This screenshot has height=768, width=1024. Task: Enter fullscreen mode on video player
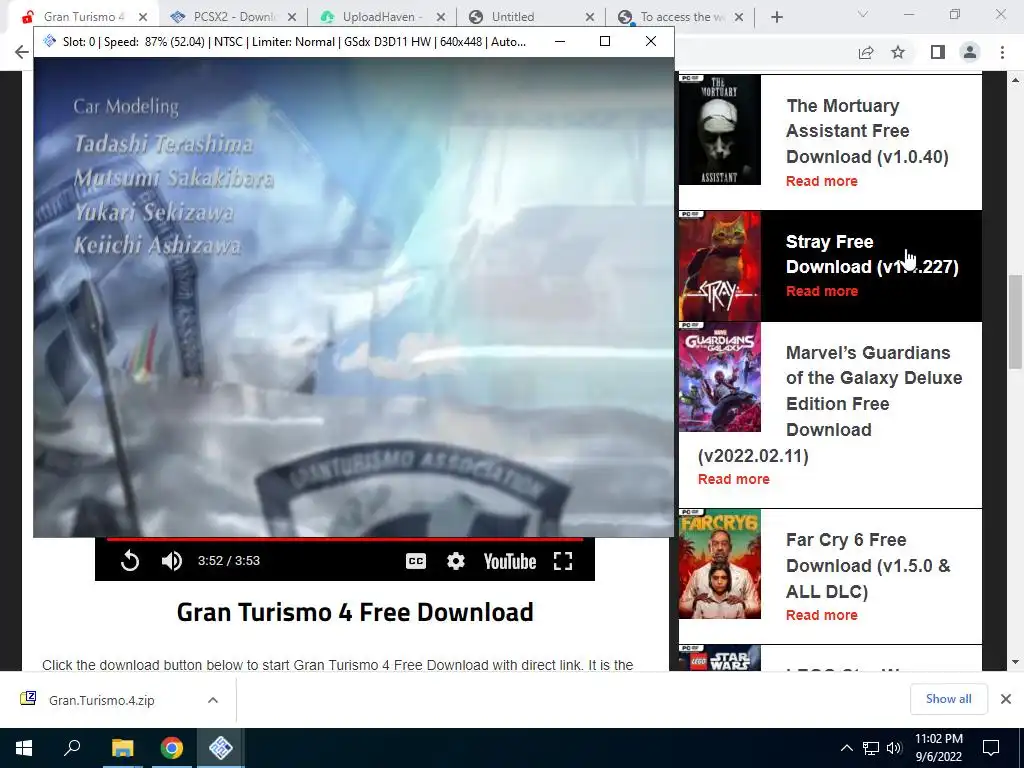563,561
